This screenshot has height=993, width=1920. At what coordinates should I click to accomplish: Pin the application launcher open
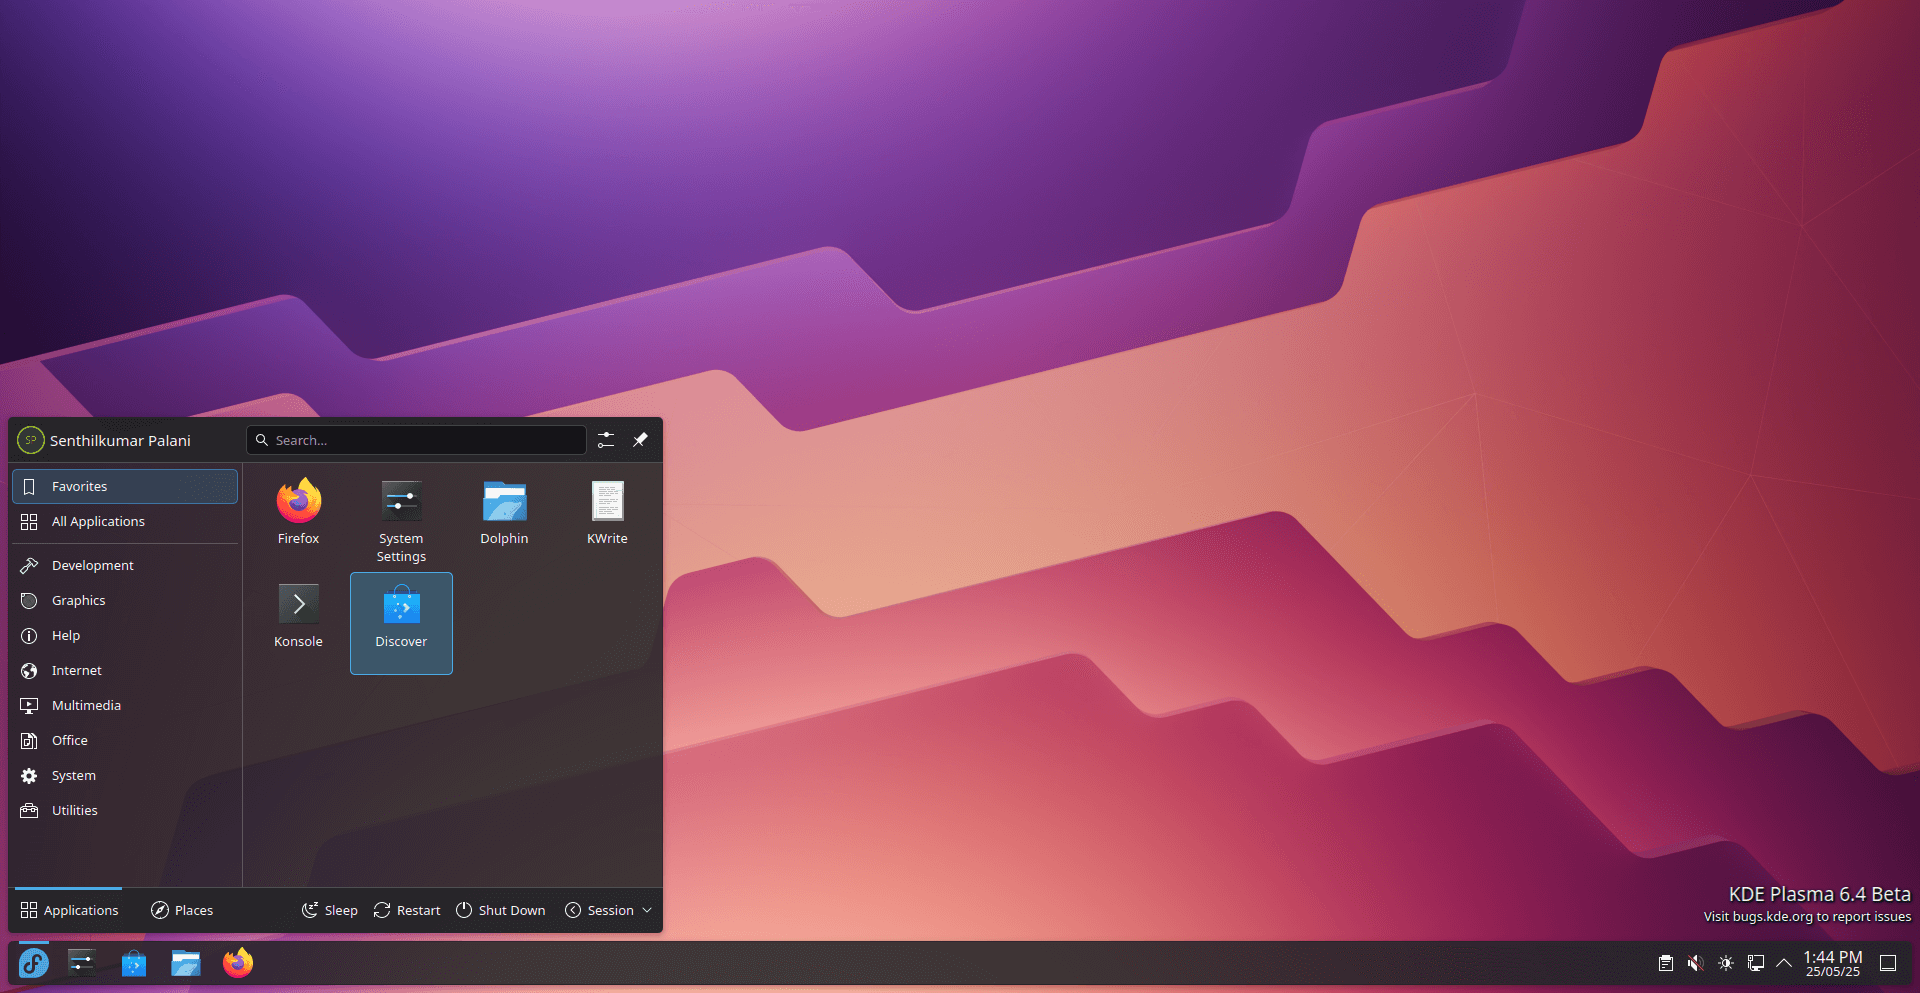click(x=640, y=440)
